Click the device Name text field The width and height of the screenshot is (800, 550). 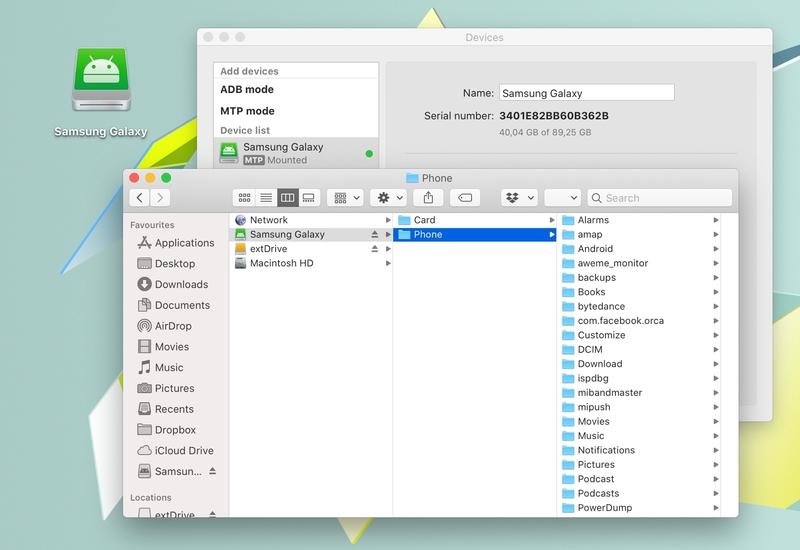point(586,93)
